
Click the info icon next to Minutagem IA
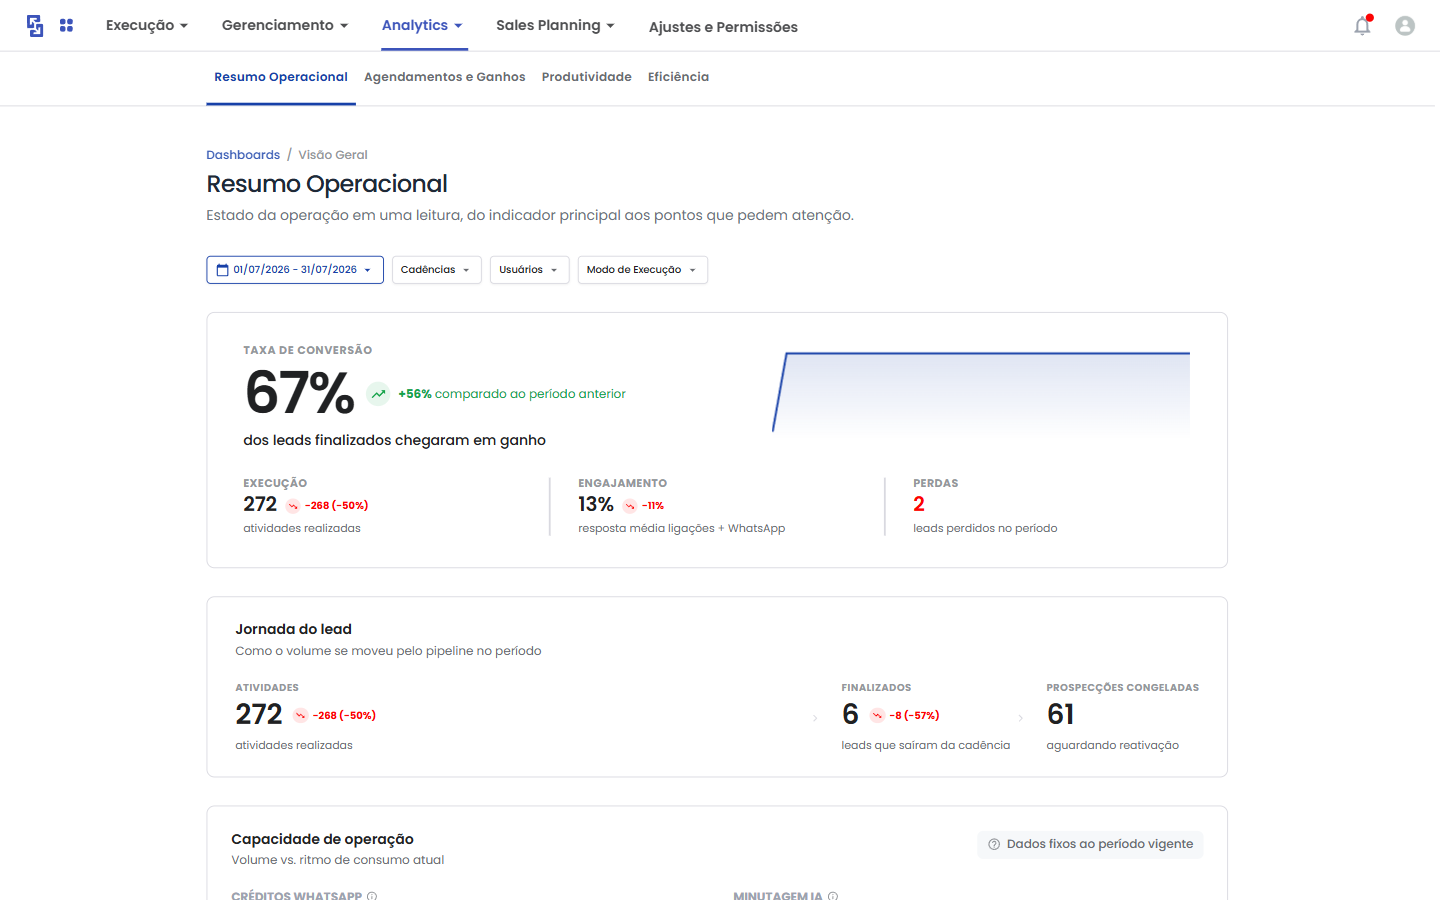click(x=833, y=896)
